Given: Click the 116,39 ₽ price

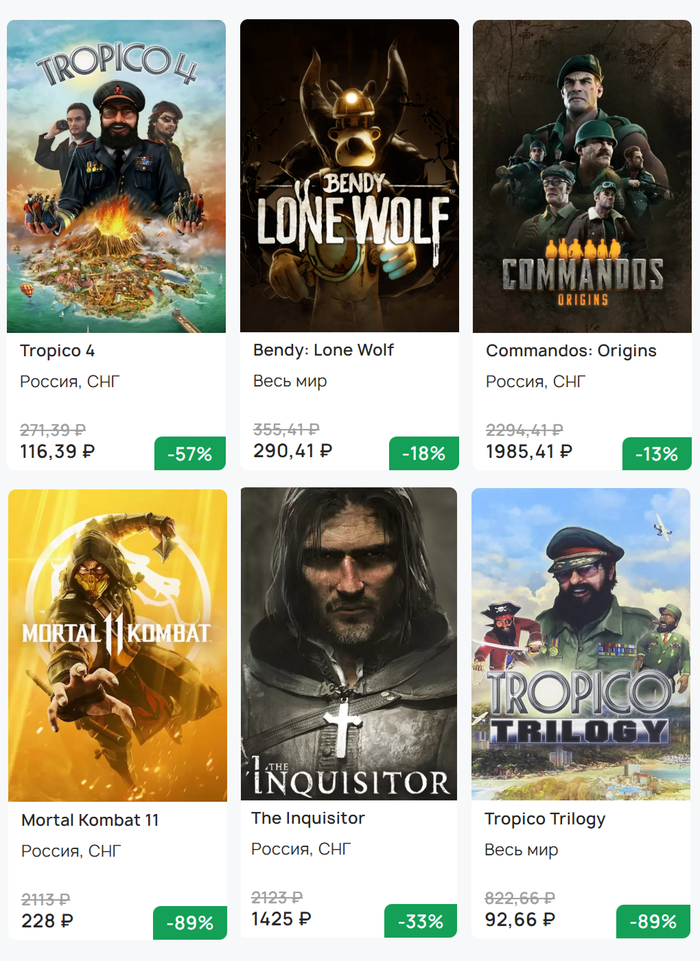Looking at the screenshot, I should point(57,452).
